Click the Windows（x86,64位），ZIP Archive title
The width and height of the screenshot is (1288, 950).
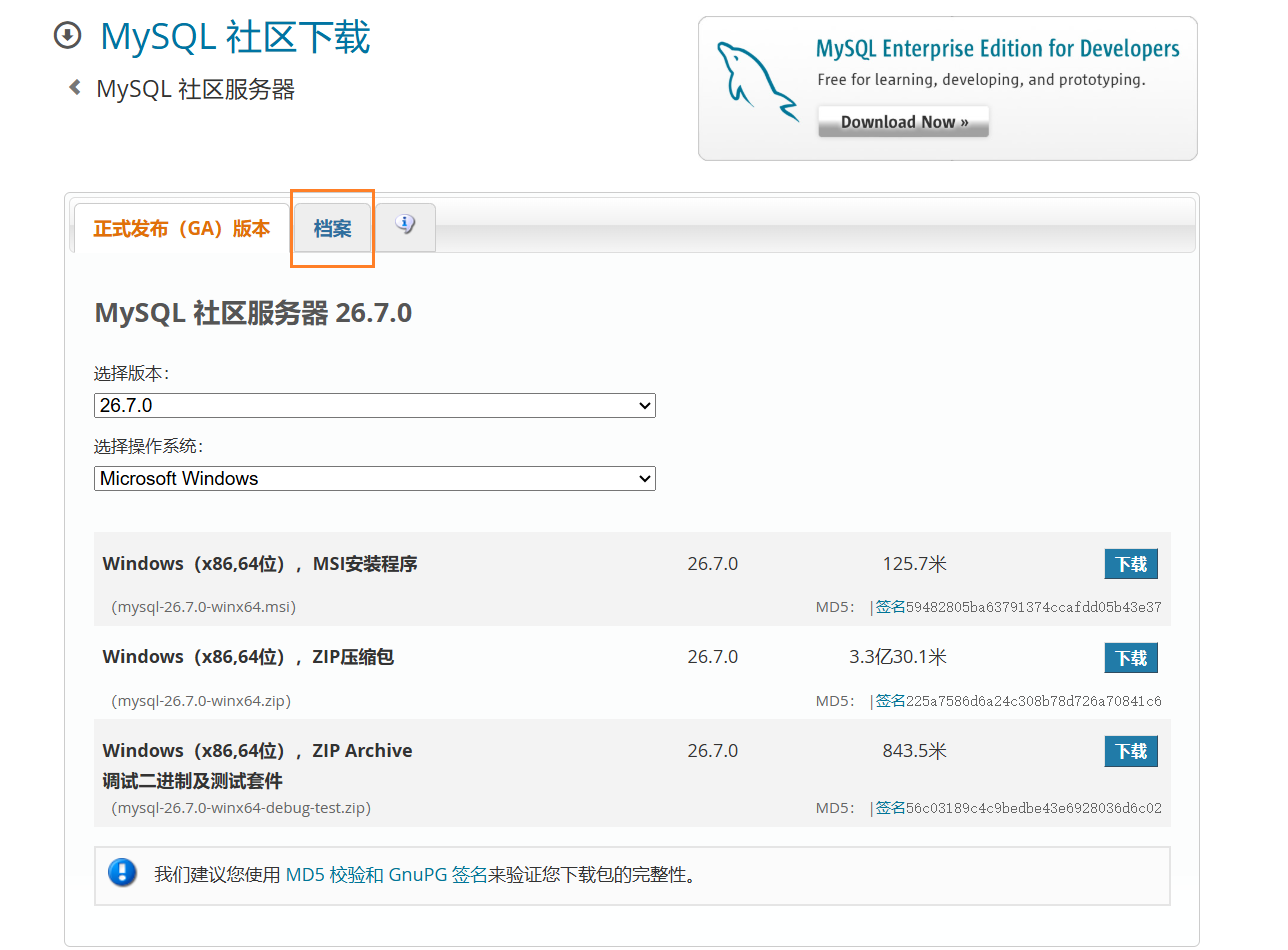coord(257,750)
